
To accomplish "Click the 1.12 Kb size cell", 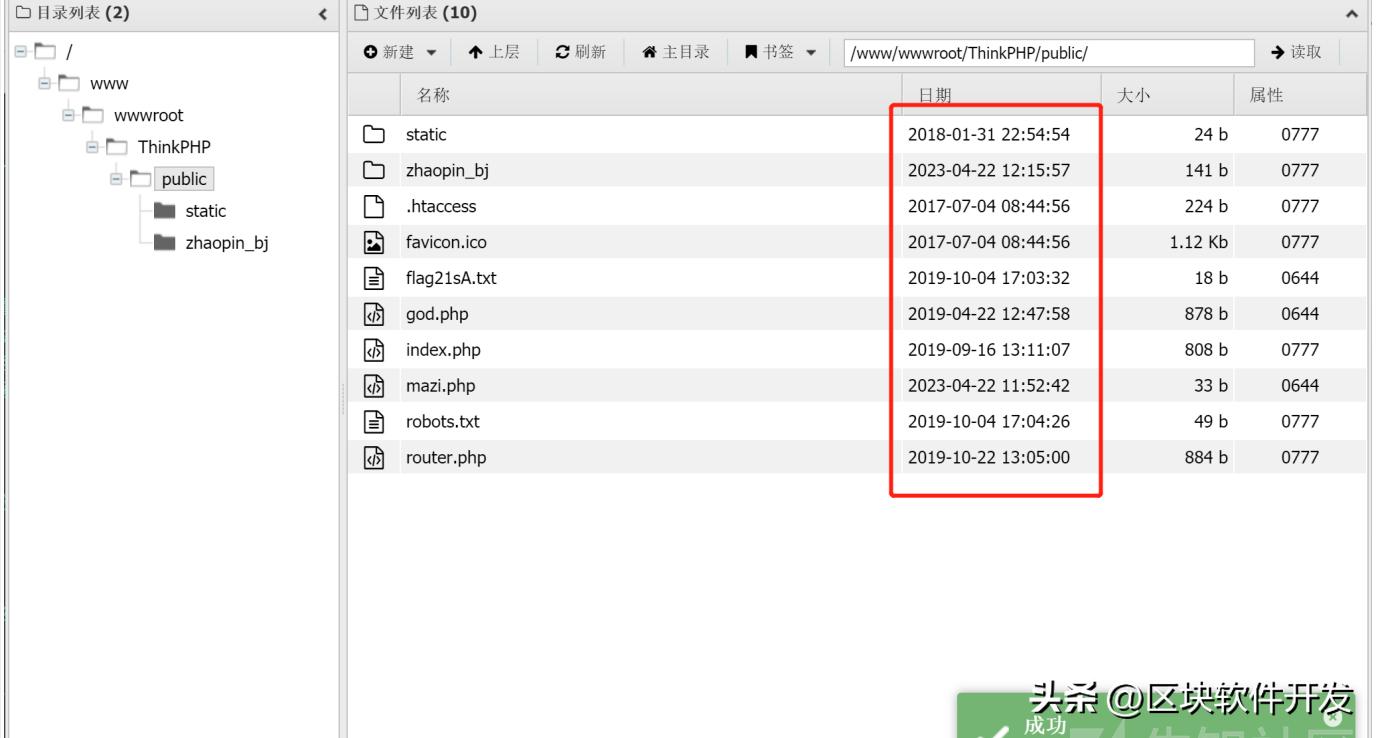I will click(1198, 242).
